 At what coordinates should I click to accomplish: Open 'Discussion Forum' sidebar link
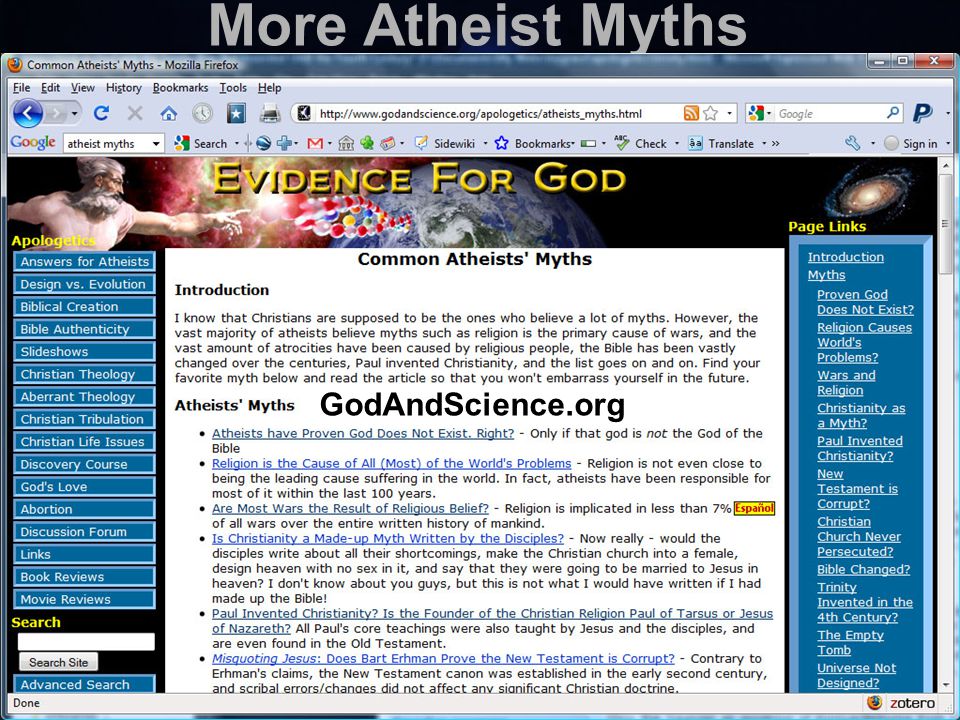point(84,531)
